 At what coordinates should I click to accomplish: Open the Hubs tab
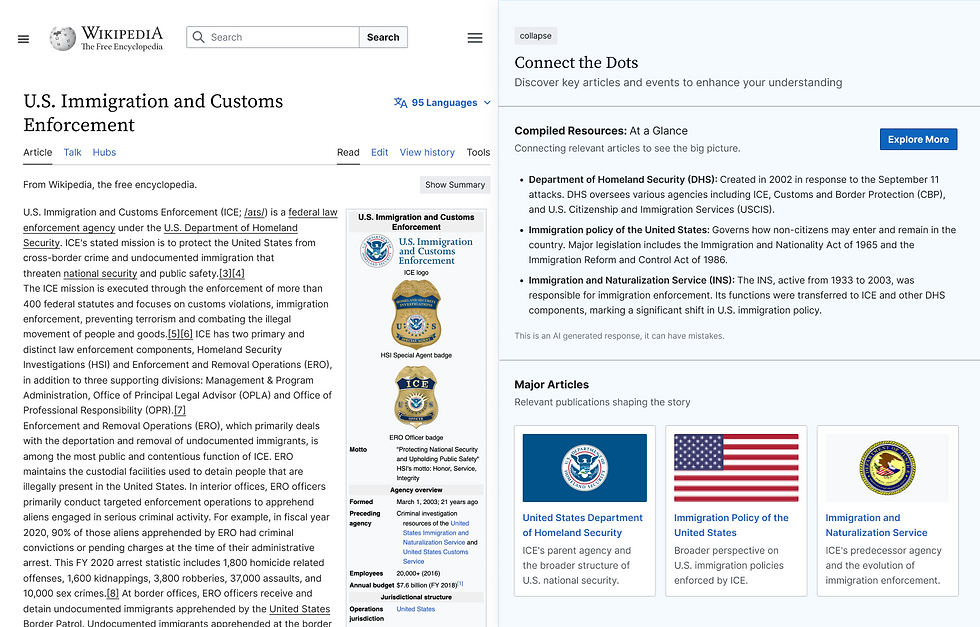(104, 152)
